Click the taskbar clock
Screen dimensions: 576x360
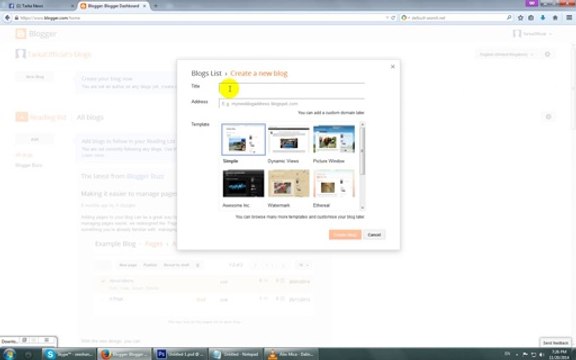(559, 354)
